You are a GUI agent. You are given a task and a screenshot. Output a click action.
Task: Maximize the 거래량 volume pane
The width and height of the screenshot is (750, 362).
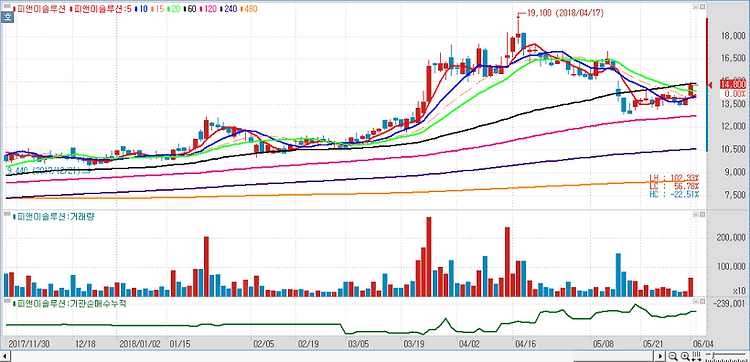click(x=703, y=214)
